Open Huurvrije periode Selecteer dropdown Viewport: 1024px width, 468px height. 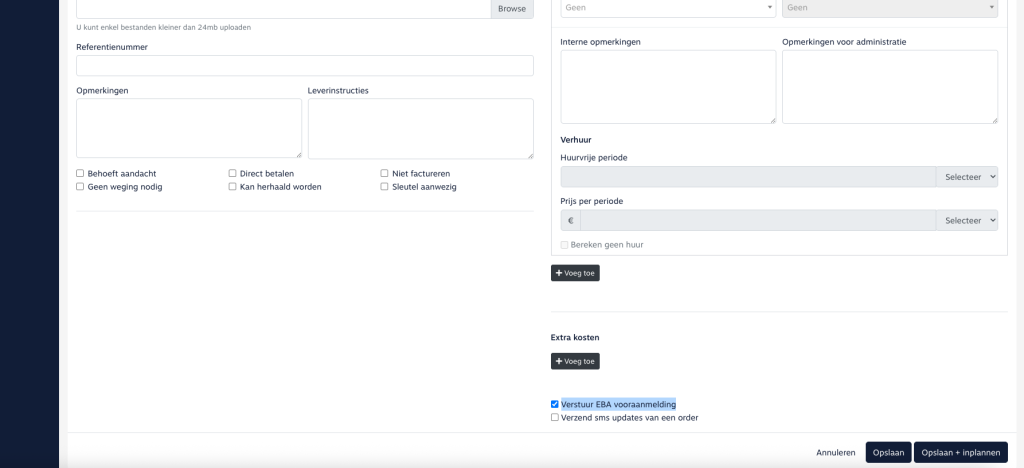(966, 177)
